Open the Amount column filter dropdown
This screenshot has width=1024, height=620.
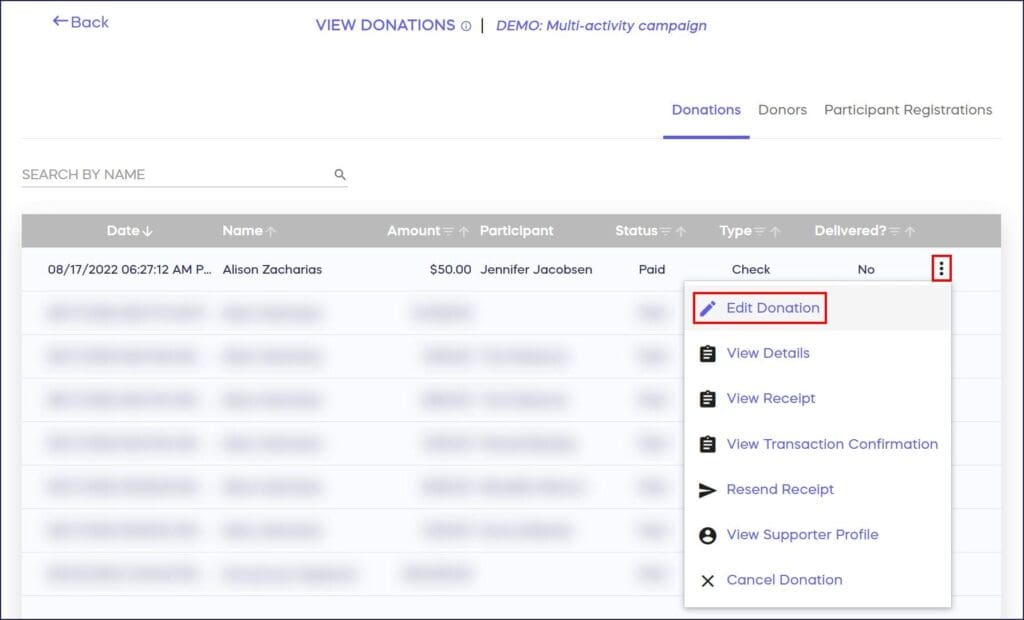447,231
